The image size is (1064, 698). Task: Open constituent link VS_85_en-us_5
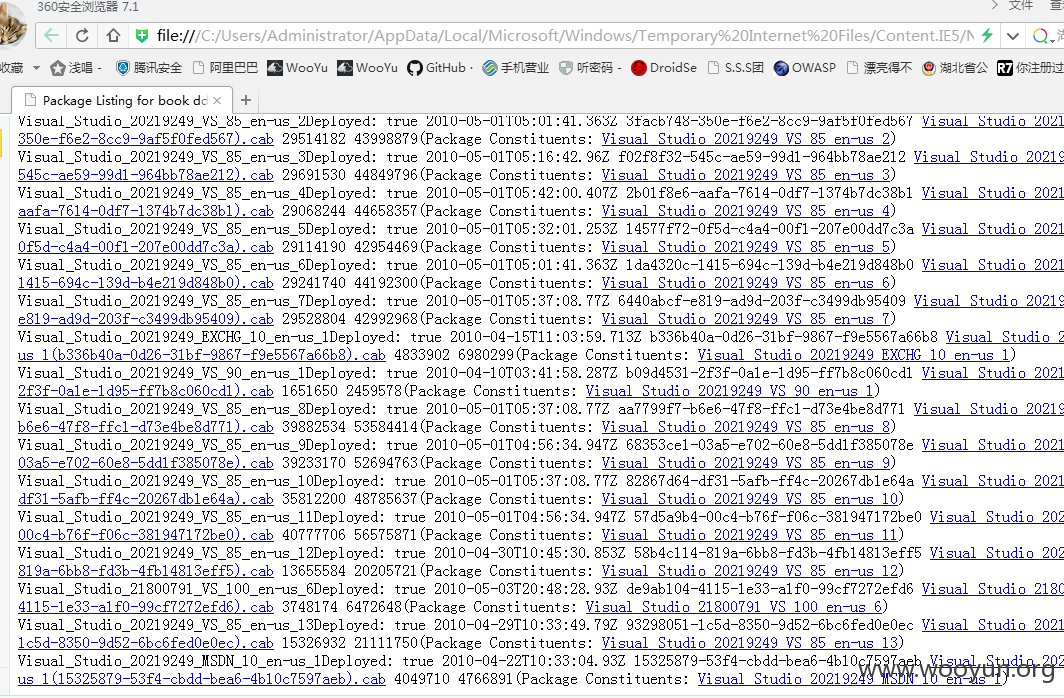point(745,247)
